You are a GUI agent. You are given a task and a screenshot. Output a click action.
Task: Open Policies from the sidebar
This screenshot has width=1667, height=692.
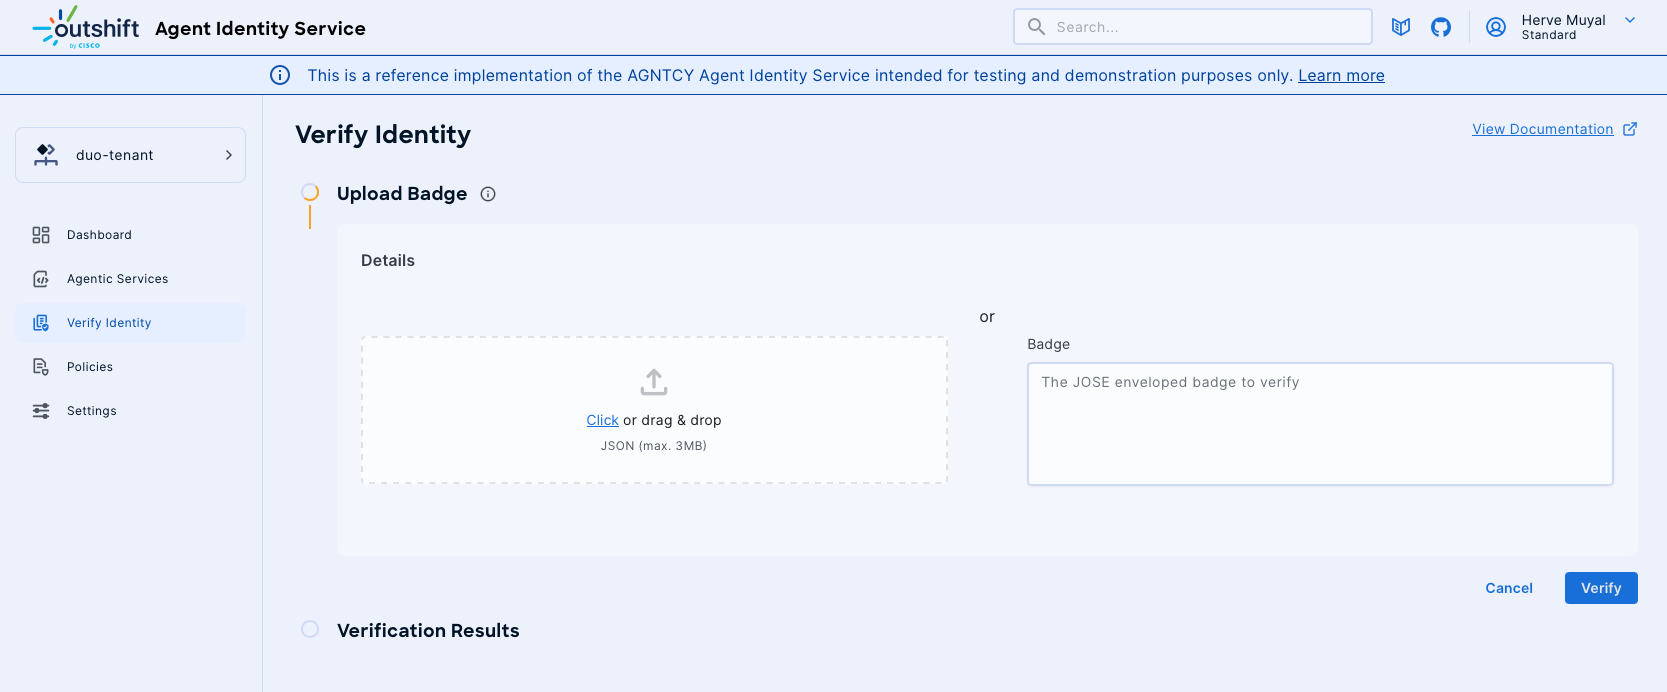[x=90, y=367]
